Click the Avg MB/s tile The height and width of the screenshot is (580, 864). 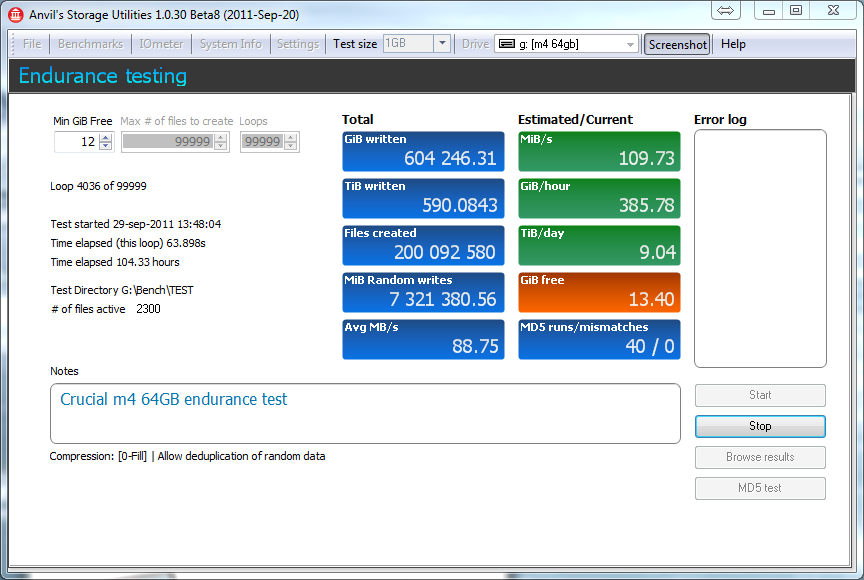(x=423, y=339)
